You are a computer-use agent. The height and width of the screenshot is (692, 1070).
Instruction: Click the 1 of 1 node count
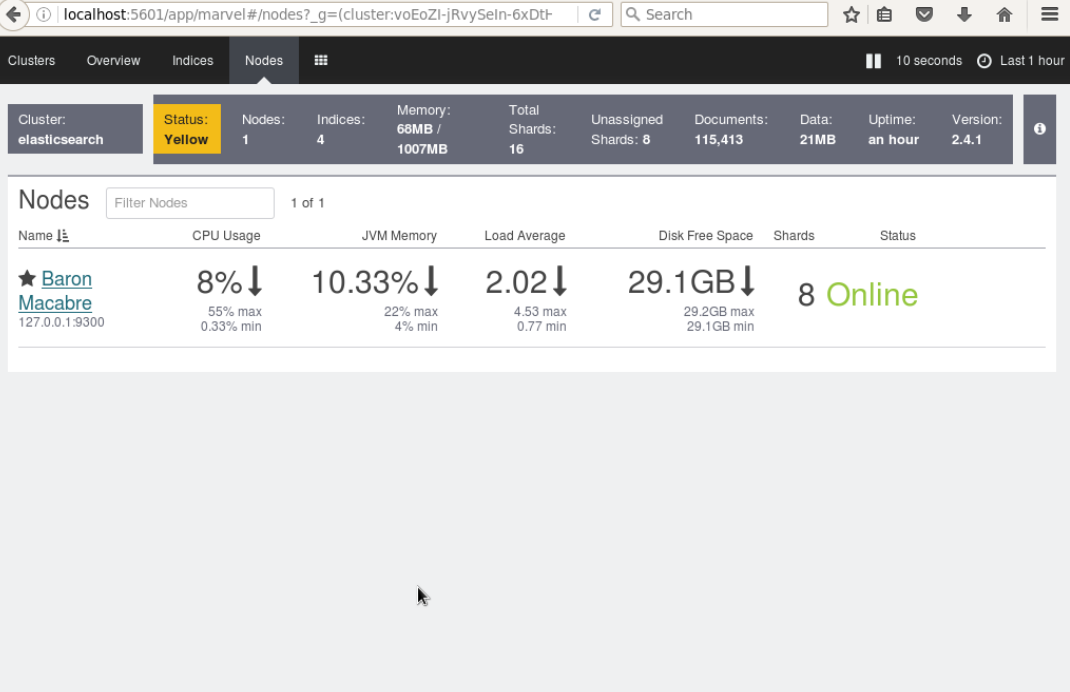pos(308,203)
